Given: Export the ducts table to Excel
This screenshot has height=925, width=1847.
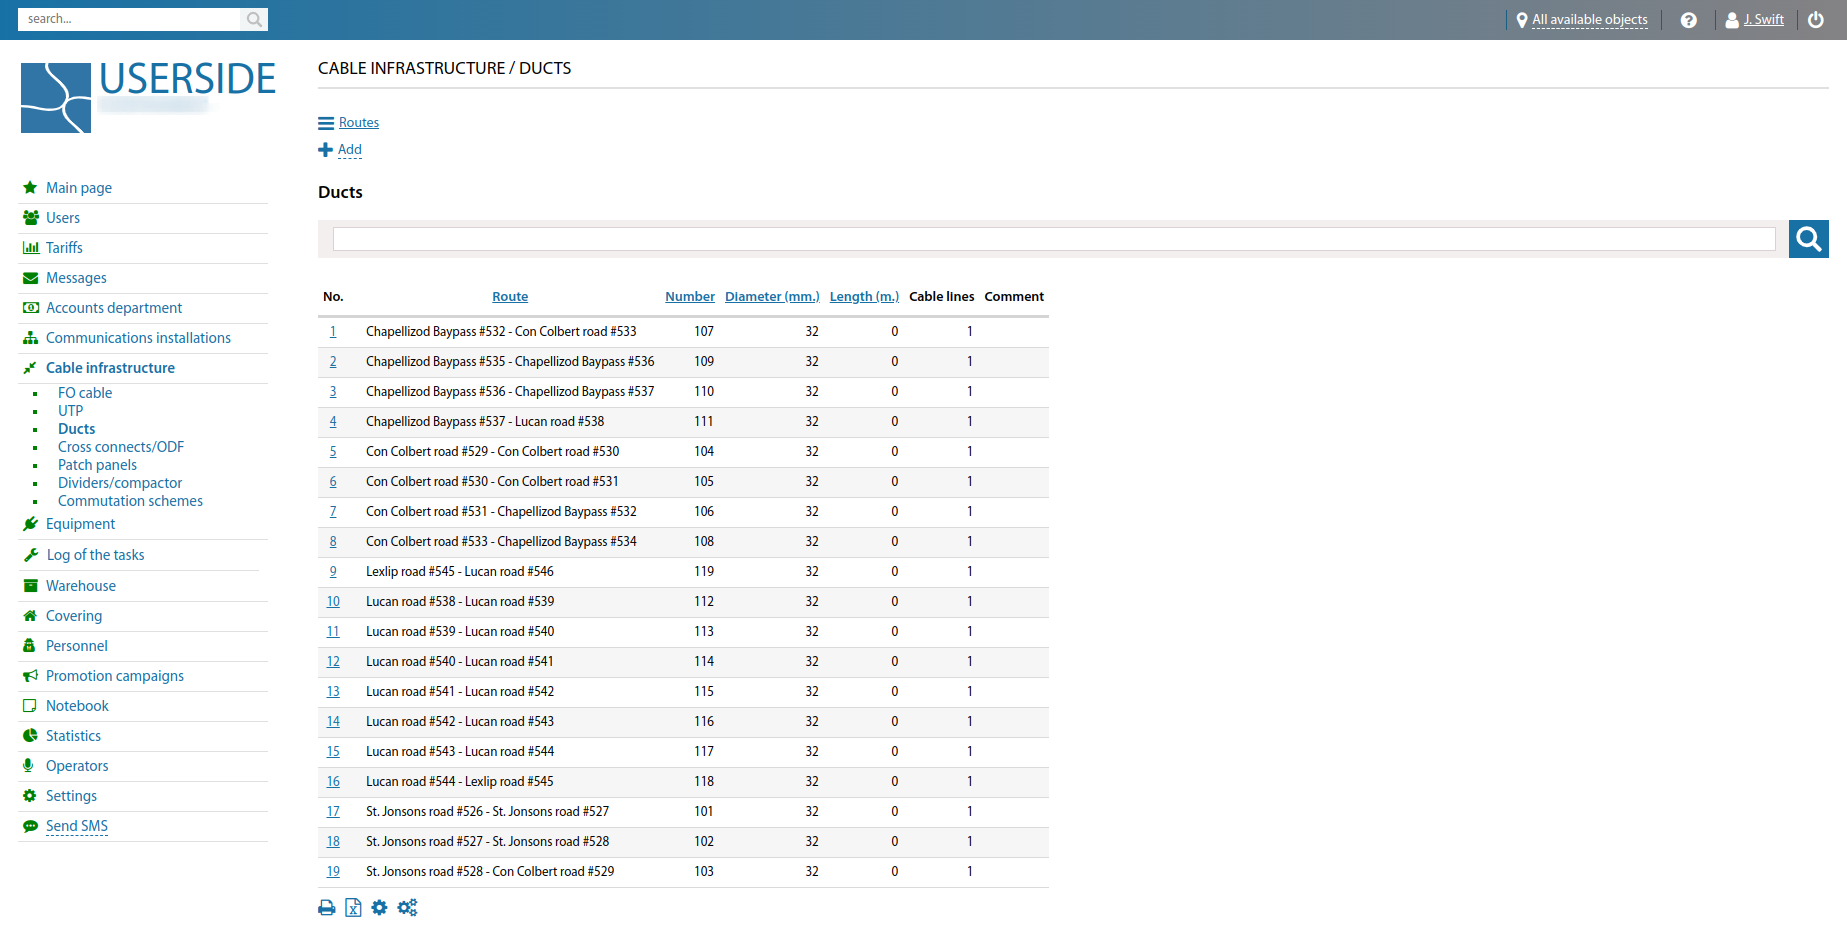Looking at the screenshot, I should pyautogui.click(x=353, y=908).
